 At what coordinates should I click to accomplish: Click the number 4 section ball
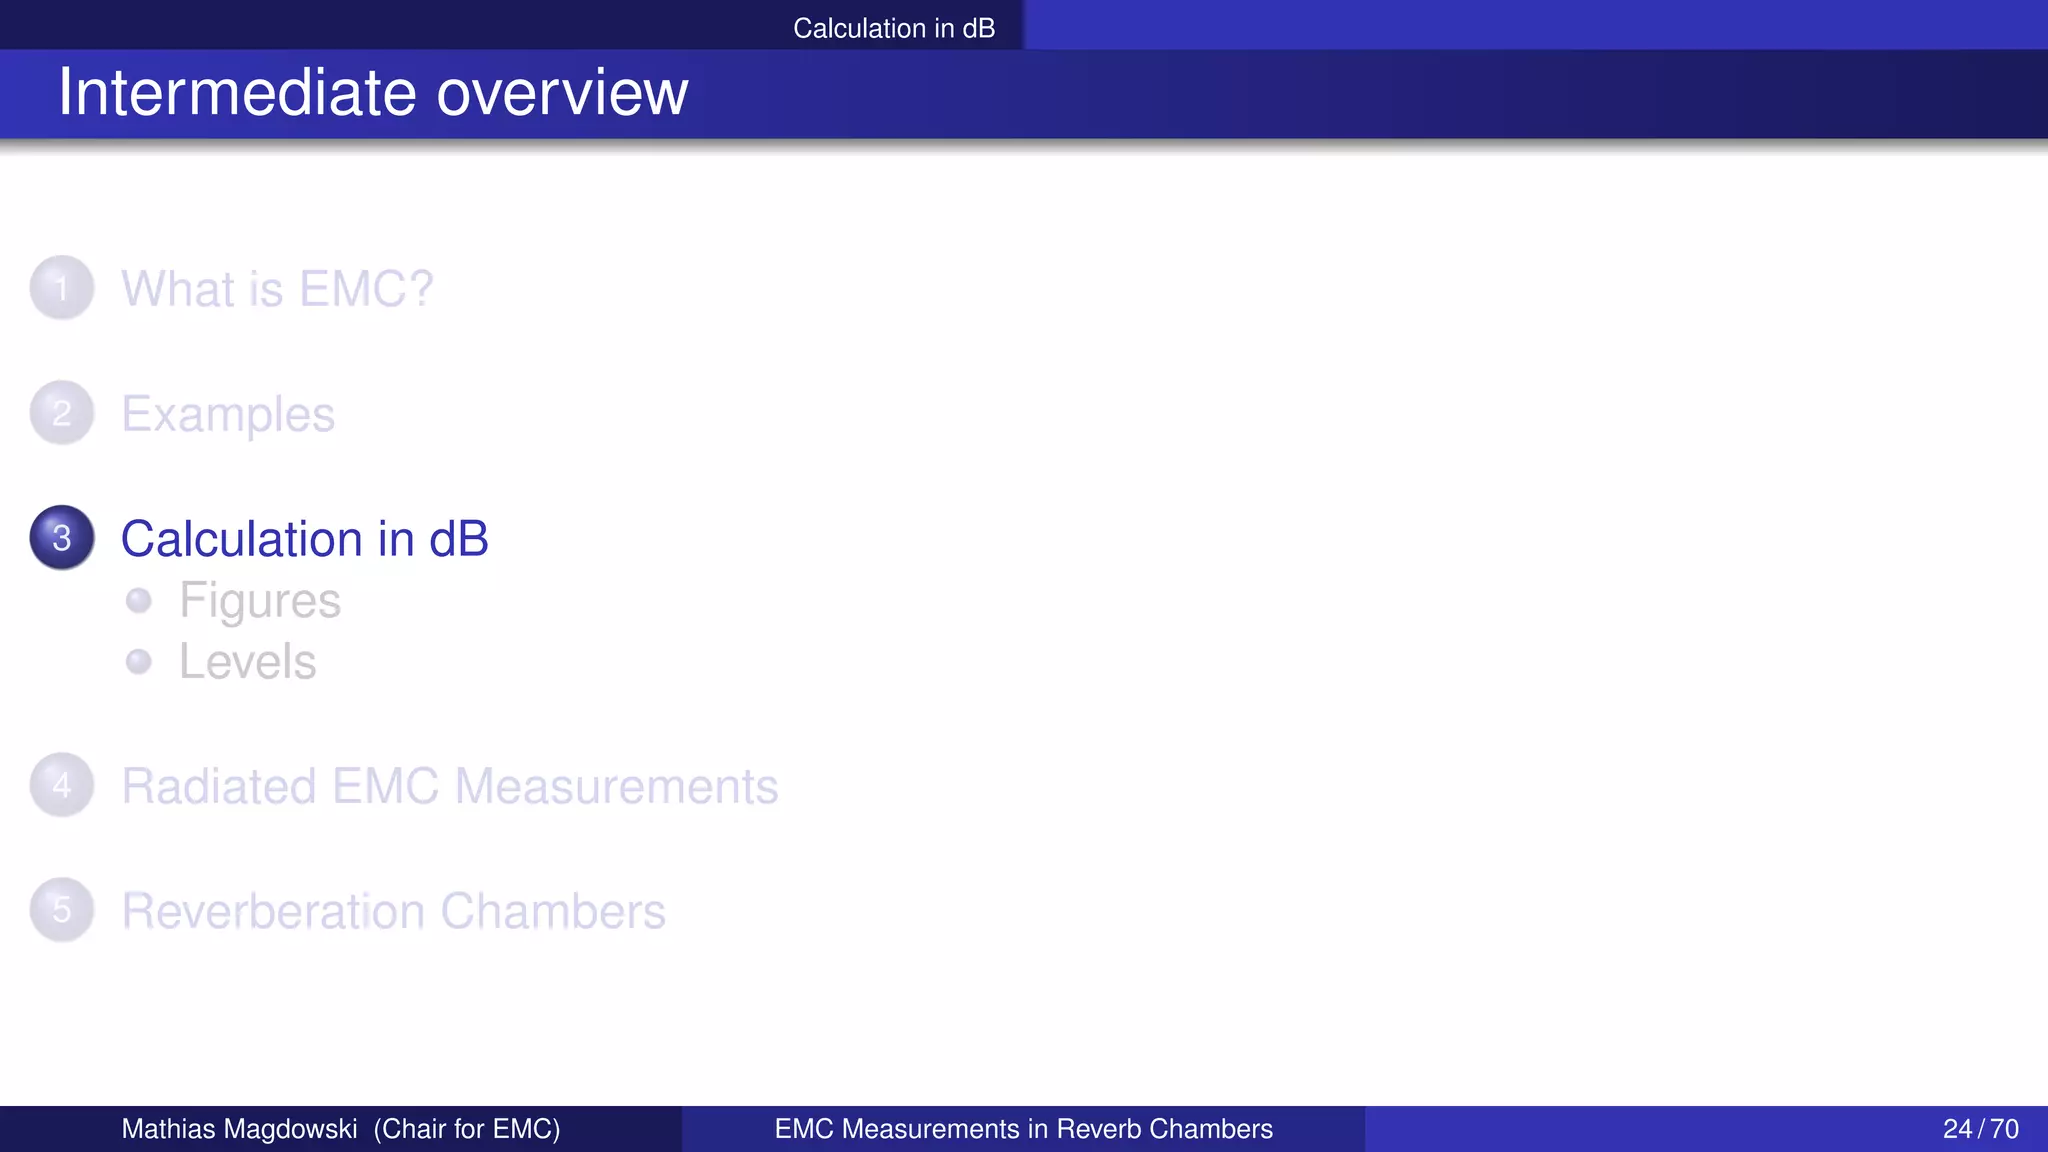[62, 785]
